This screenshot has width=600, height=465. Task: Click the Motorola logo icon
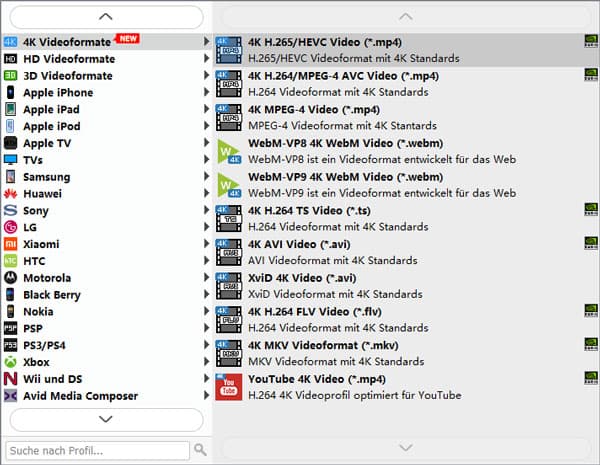tap(11, 278)
